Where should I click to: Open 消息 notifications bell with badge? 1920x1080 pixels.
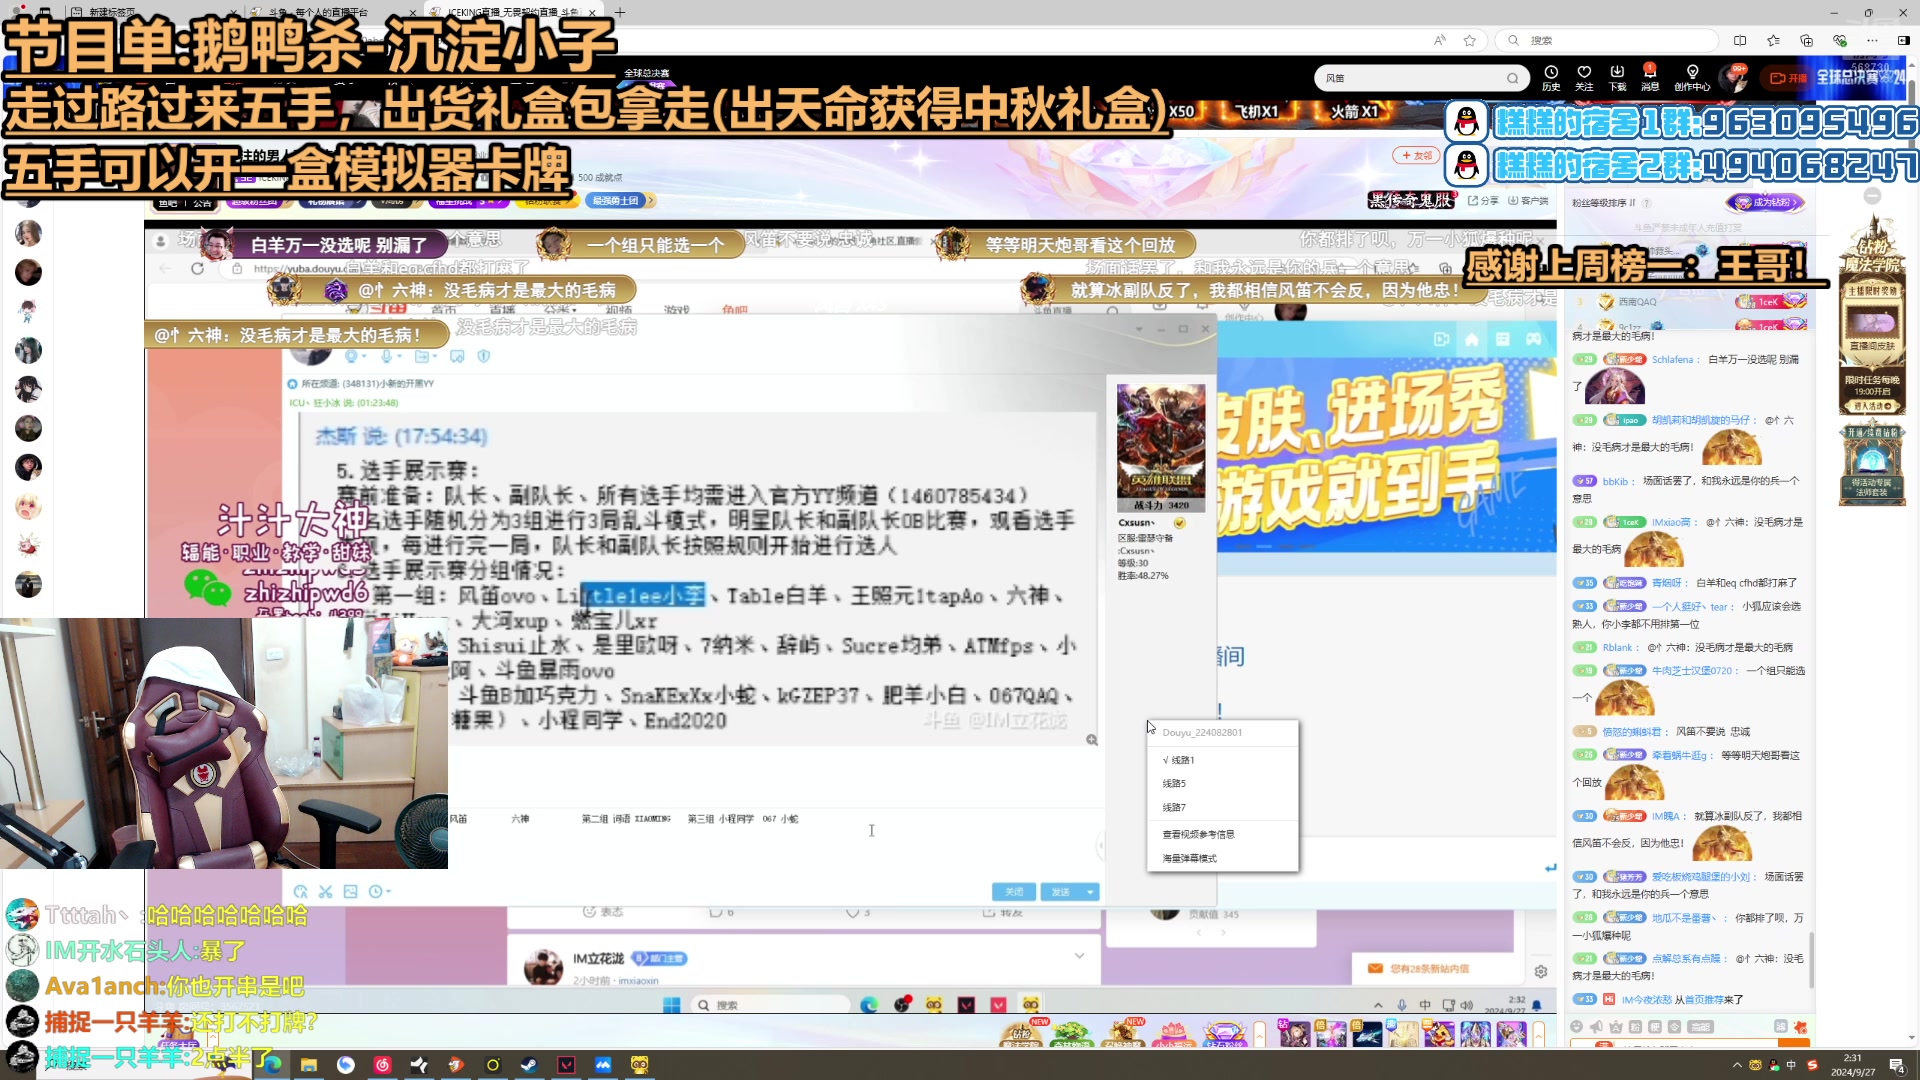coord(1650,77)
